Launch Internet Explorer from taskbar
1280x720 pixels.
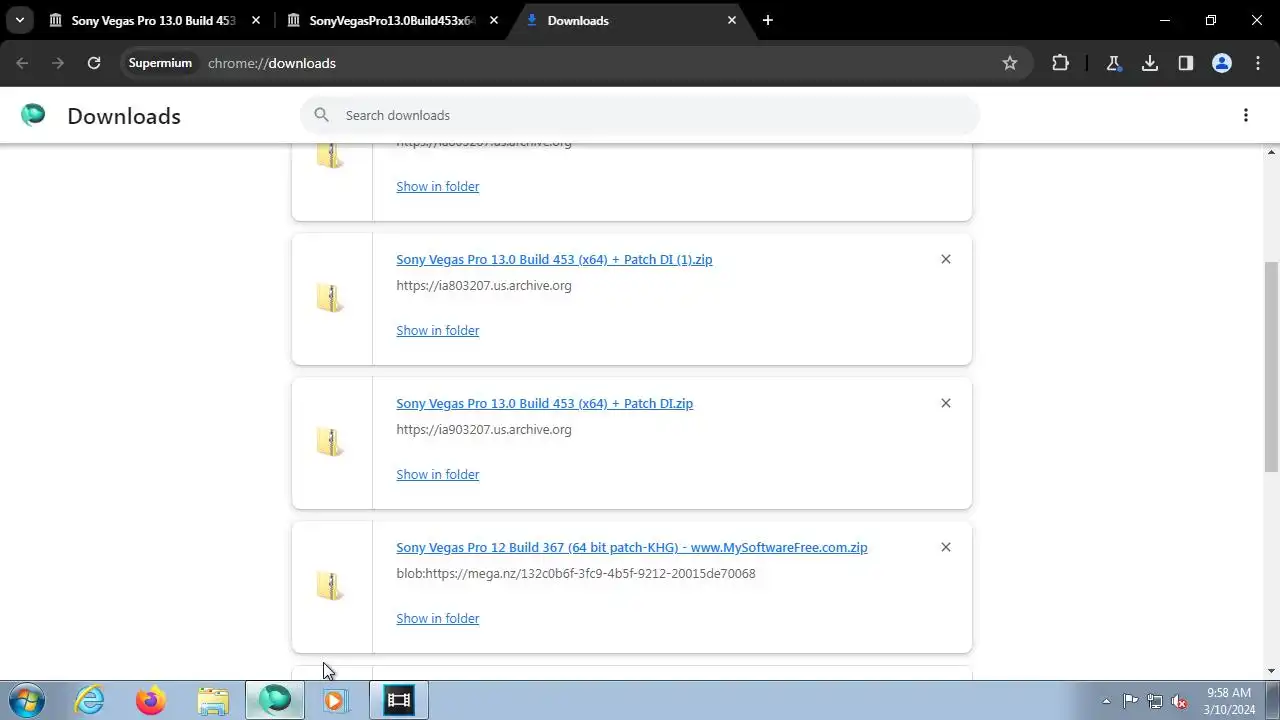[x=90, y=700]
